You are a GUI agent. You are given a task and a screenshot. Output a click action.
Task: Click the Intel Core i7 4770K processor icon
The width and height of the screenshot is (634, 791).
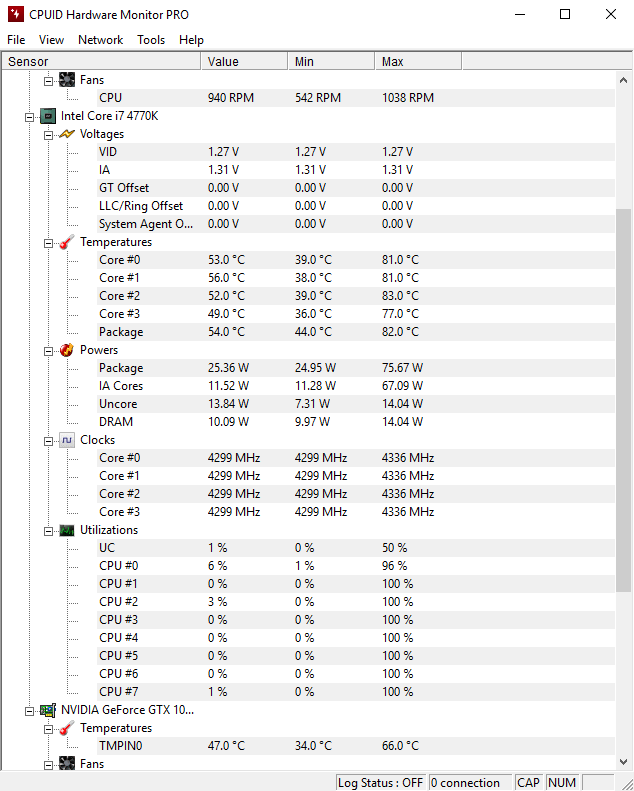(48, 116)
